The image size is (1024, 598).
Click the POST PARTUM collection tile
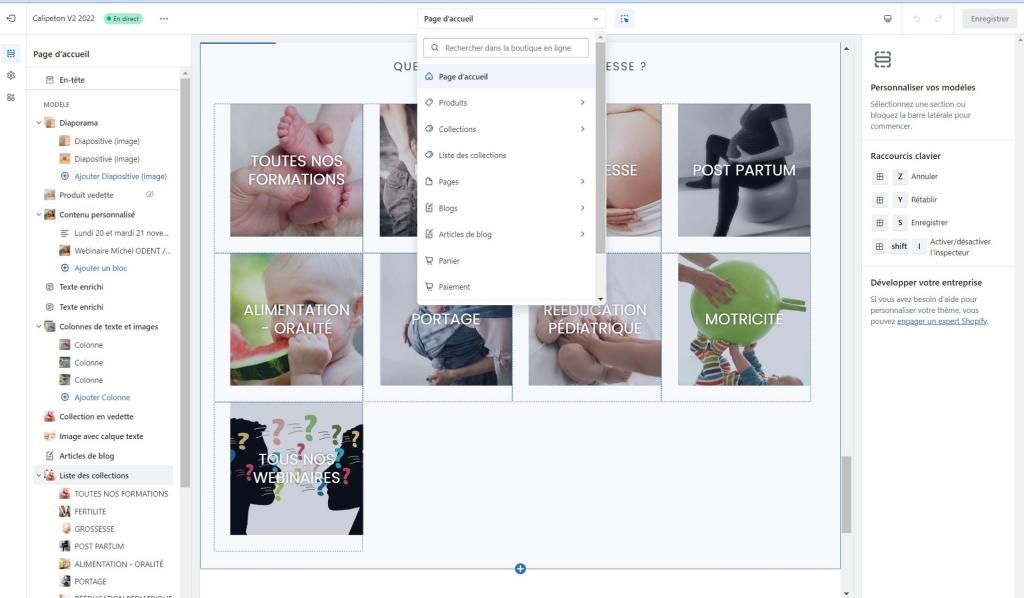pyautogui.click(x=744, y=170)
